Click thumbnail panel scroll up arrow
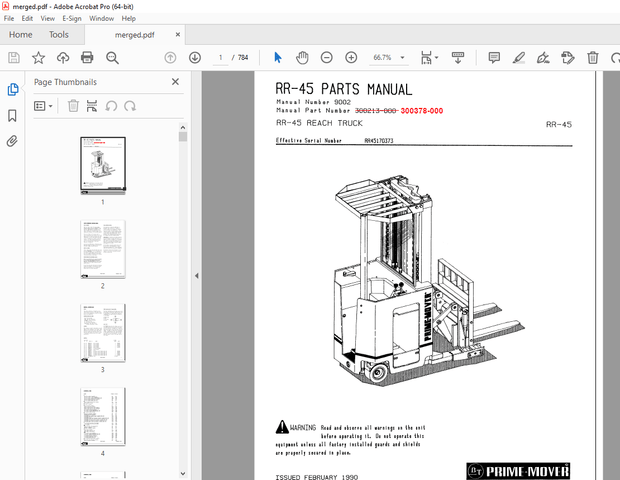Viewport: 620px width, 480px height. pos(183,127)
